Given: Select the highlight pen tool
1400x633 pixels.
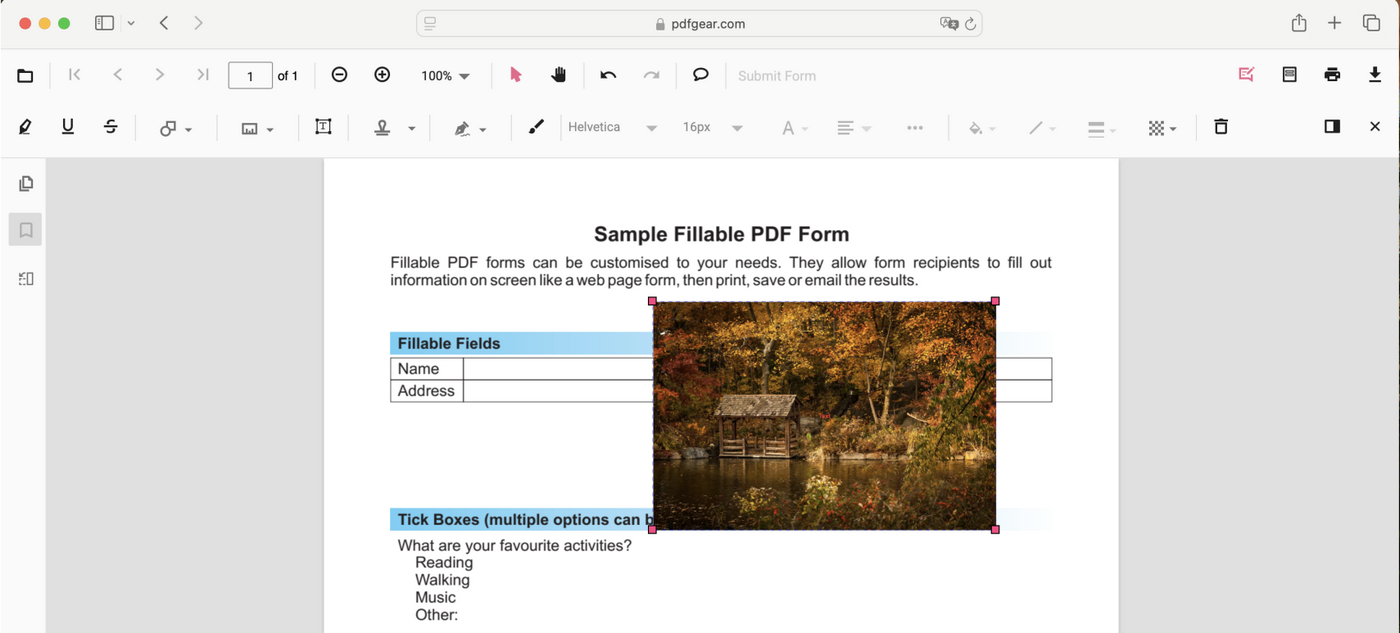Looking at the screenshot, I should click(x=25, y=127).
